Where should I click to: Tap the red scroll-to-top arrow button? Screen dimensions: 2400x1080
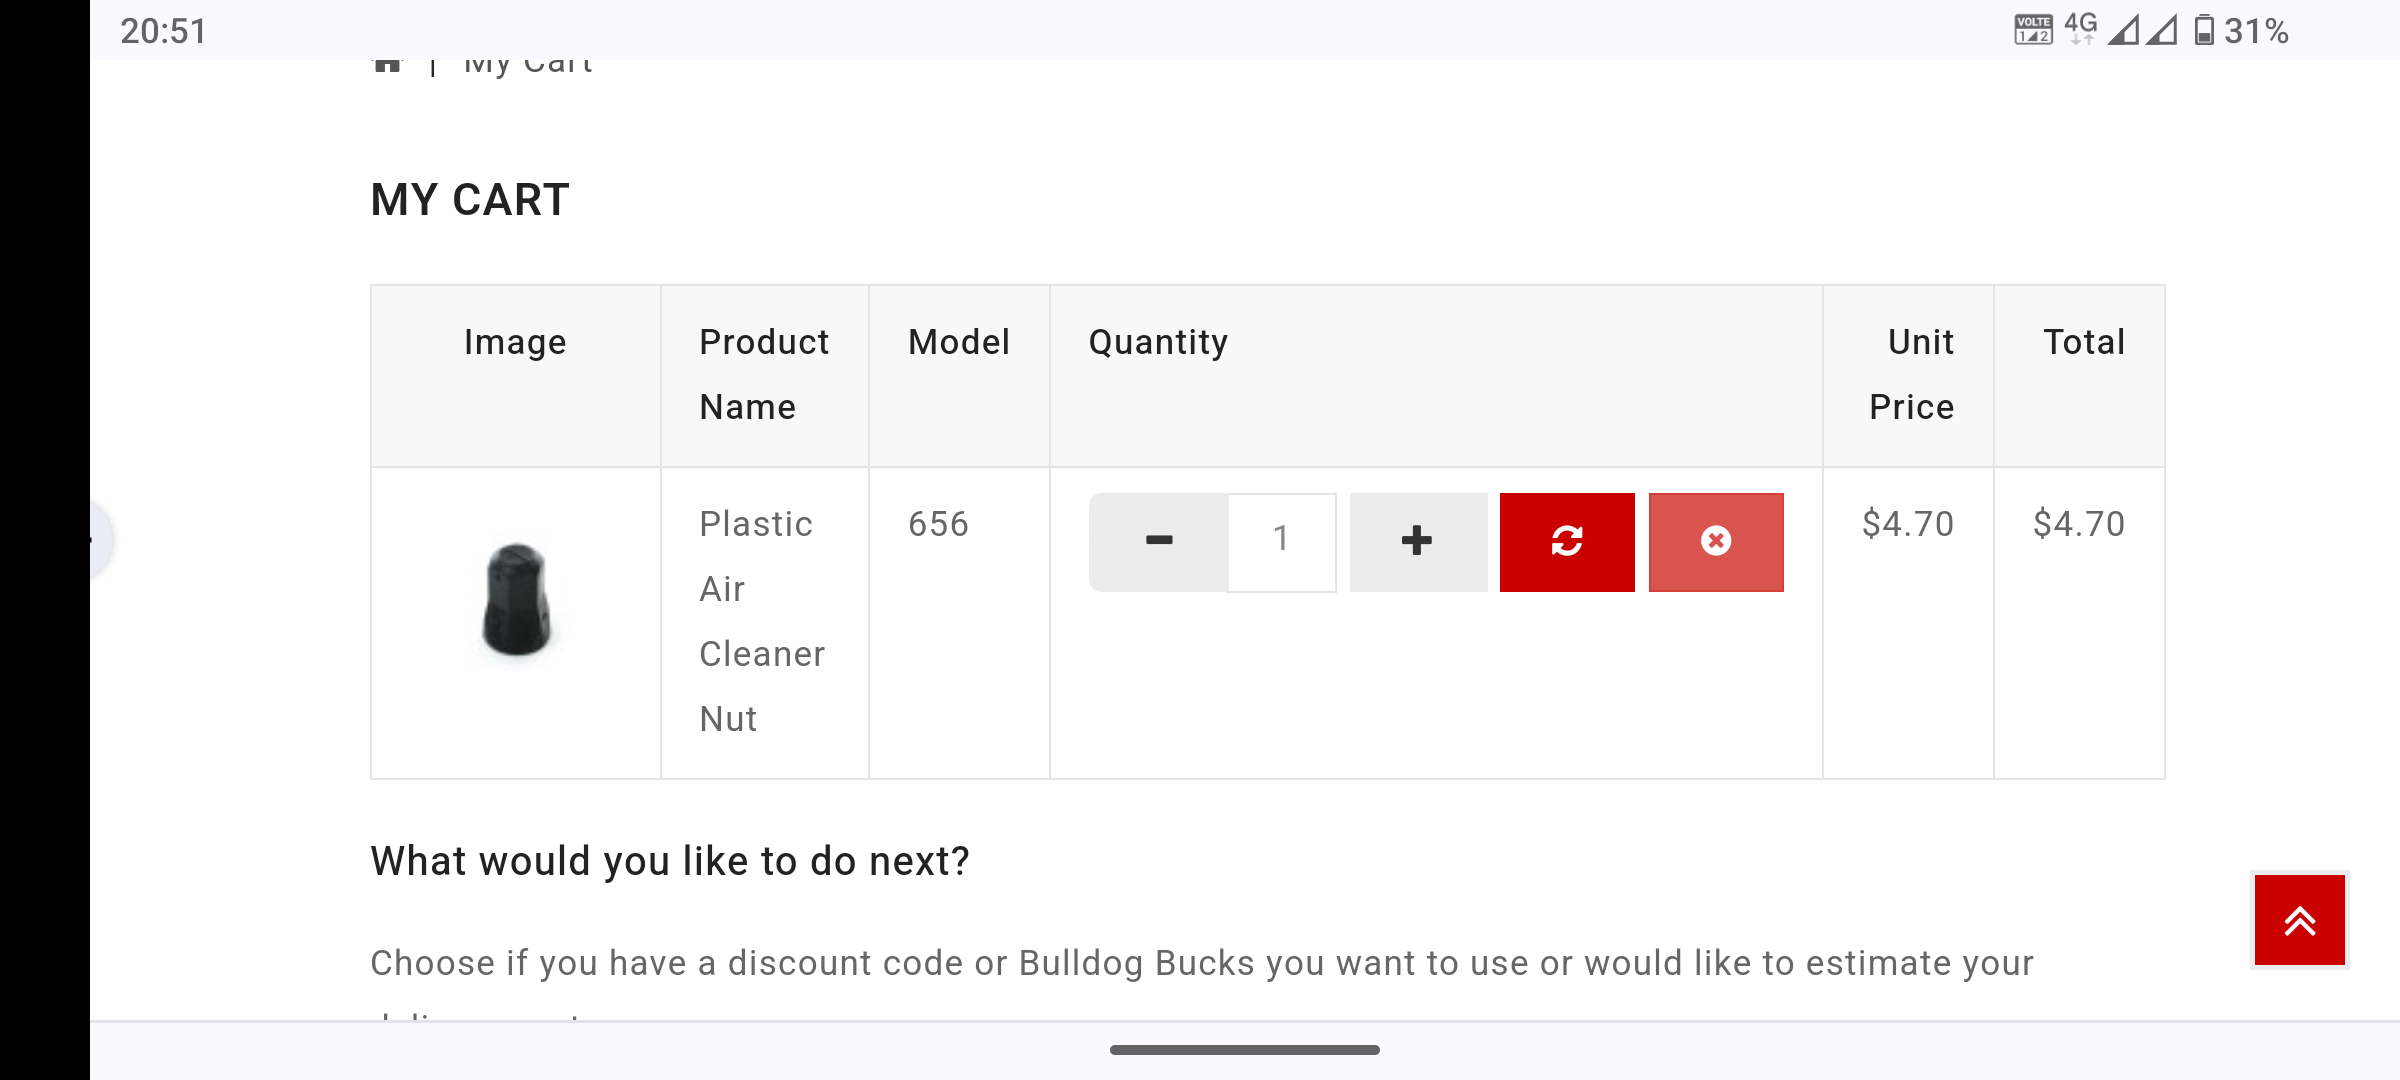2299,920
